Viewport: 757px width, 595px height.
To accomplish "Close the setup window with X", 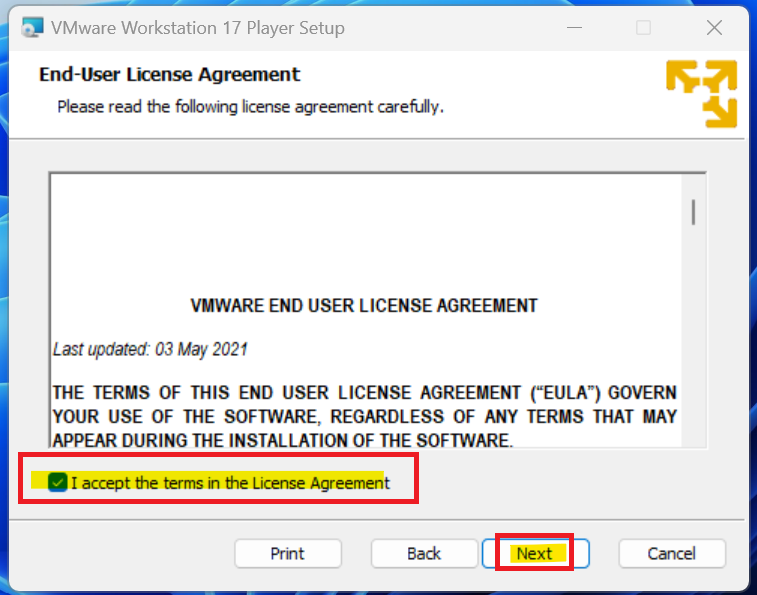I will [x=714, y=28].
